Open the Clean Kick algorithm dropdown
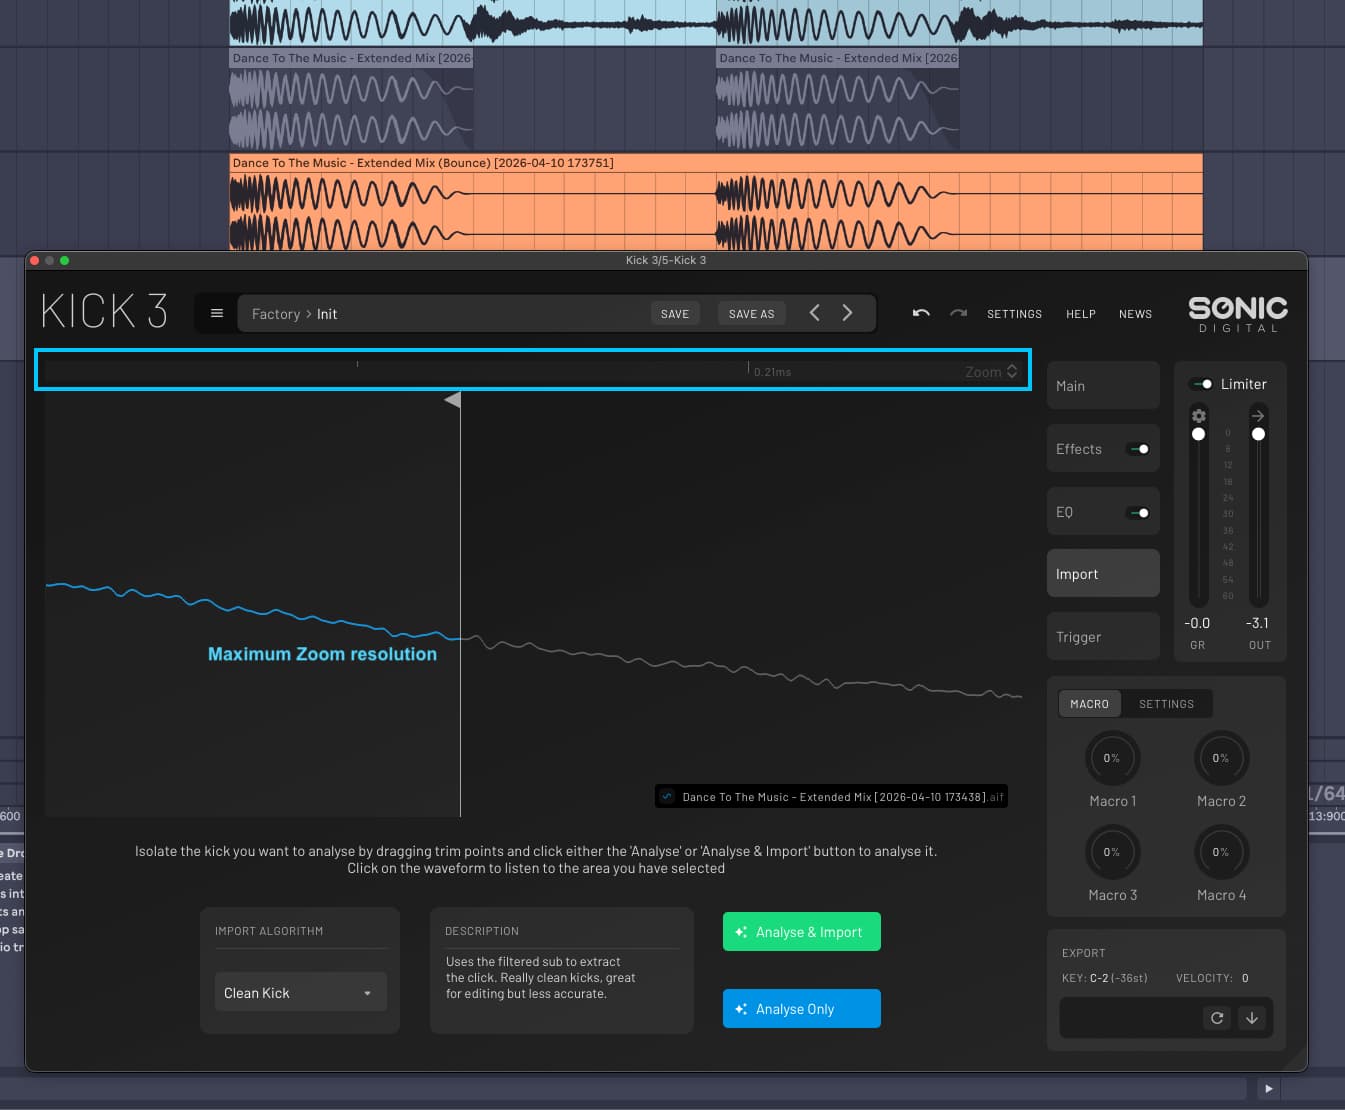Viewport: 1345px width, 1110px height. click(300, 993)
